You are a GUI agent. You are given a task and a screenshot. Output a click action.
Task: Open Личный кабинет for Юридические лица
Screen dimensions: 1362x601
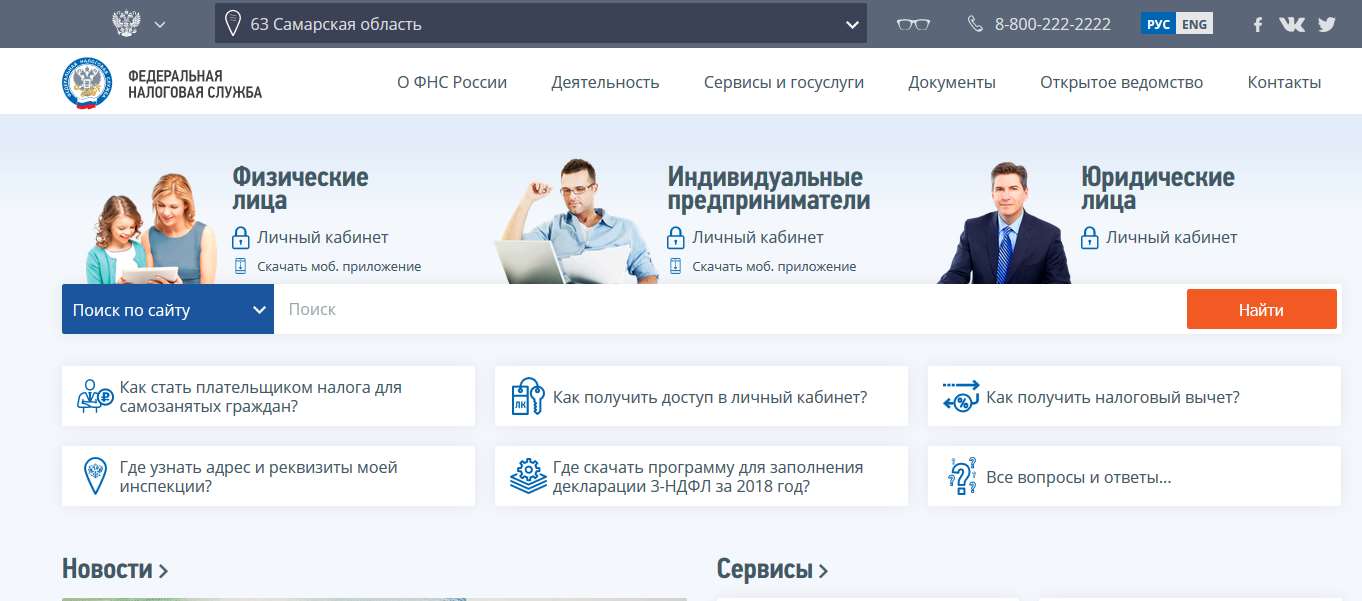click(x=1171, y=237)
